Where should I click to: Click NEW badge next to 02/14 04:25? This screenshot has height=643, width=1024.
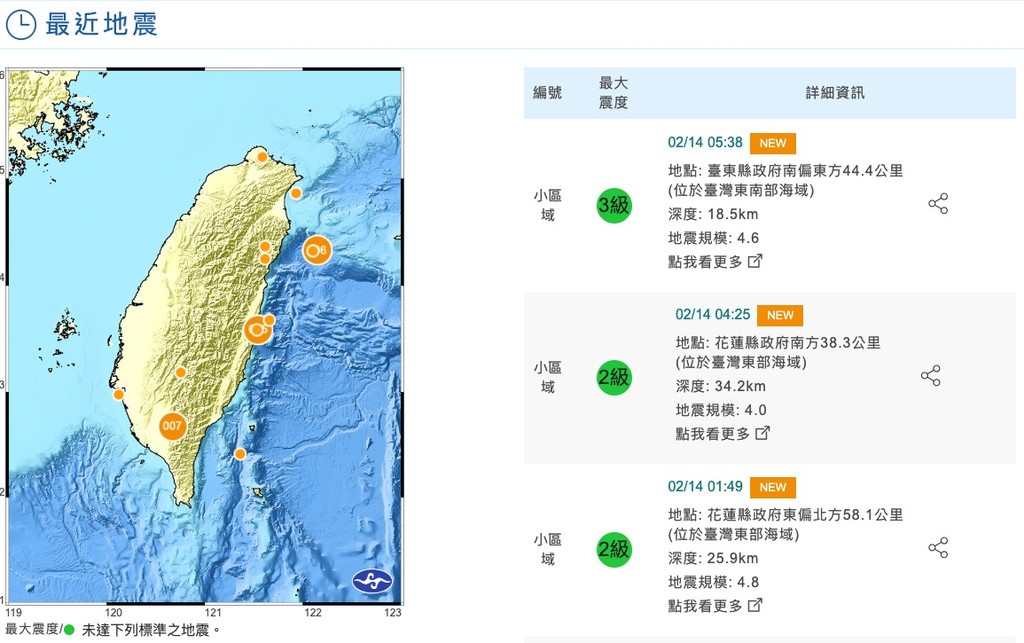click(780, 315)
